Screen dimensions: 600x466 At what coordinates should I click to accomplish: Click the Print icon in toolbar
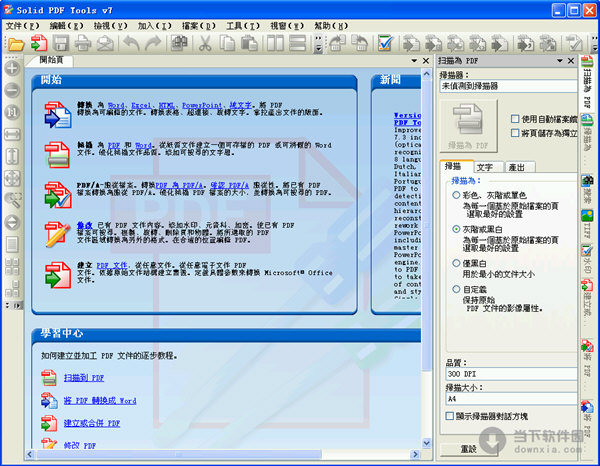[x=83, y=43]
